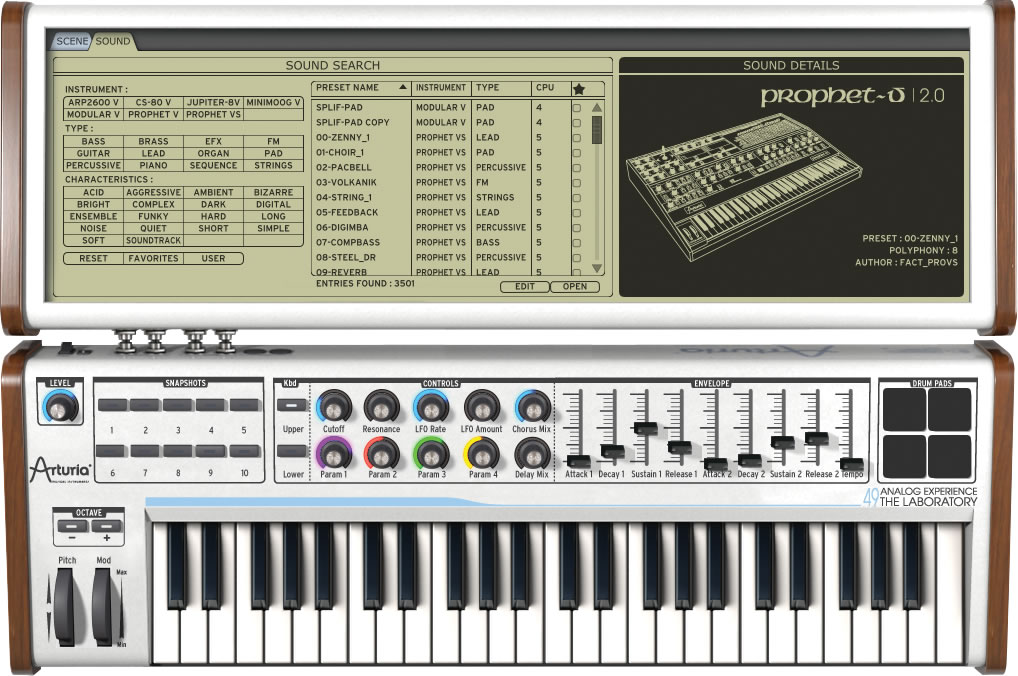
Task: Click the preset list scrollbar thumb
Action: point(597,129)
